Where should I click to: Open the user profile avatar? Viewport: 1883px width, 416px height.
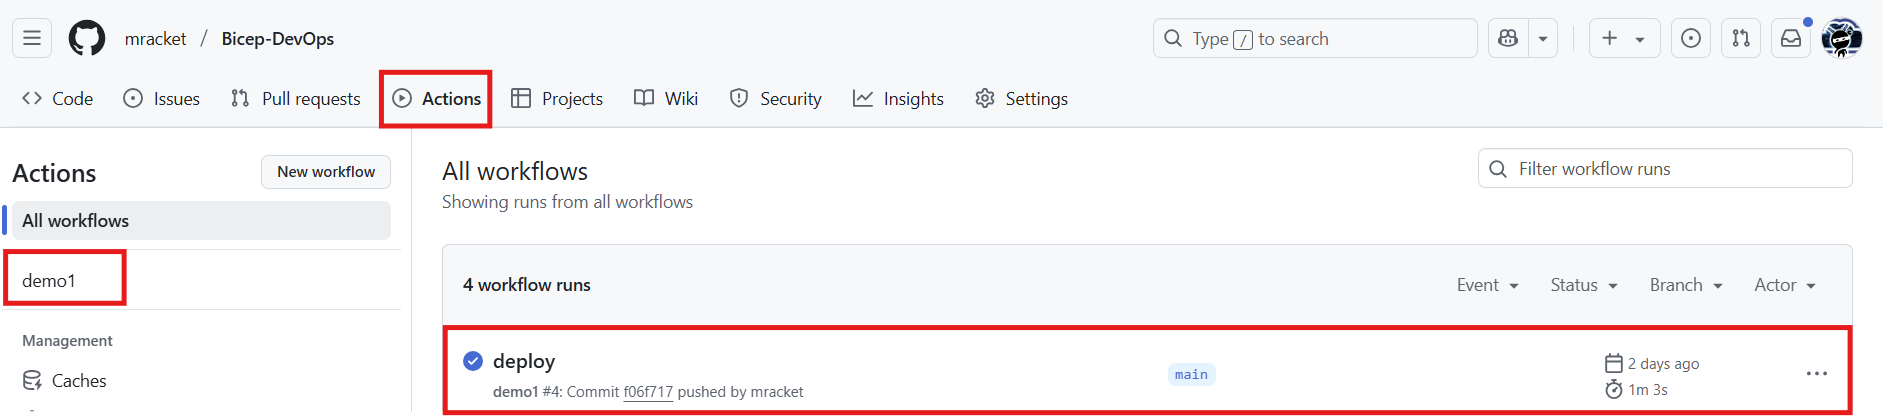click(x=1842, y=38)
